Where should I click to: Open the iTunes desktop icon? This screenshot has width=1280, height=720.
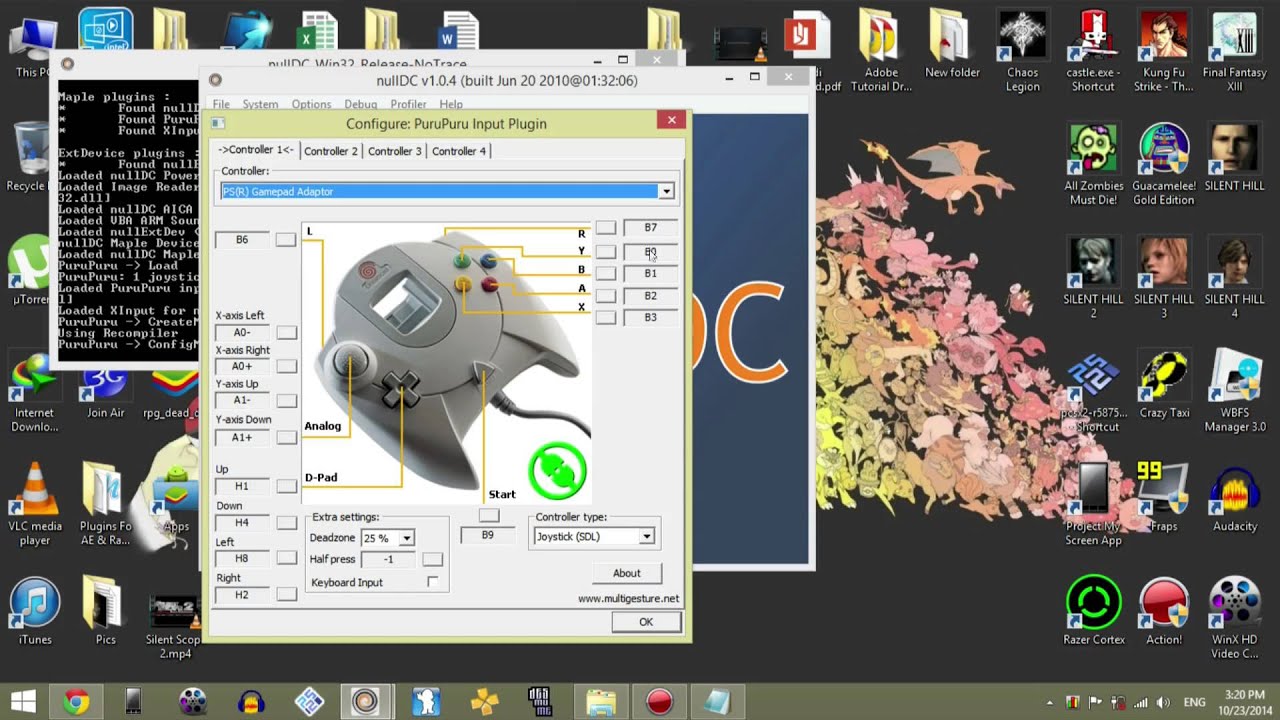click(34, 611)
